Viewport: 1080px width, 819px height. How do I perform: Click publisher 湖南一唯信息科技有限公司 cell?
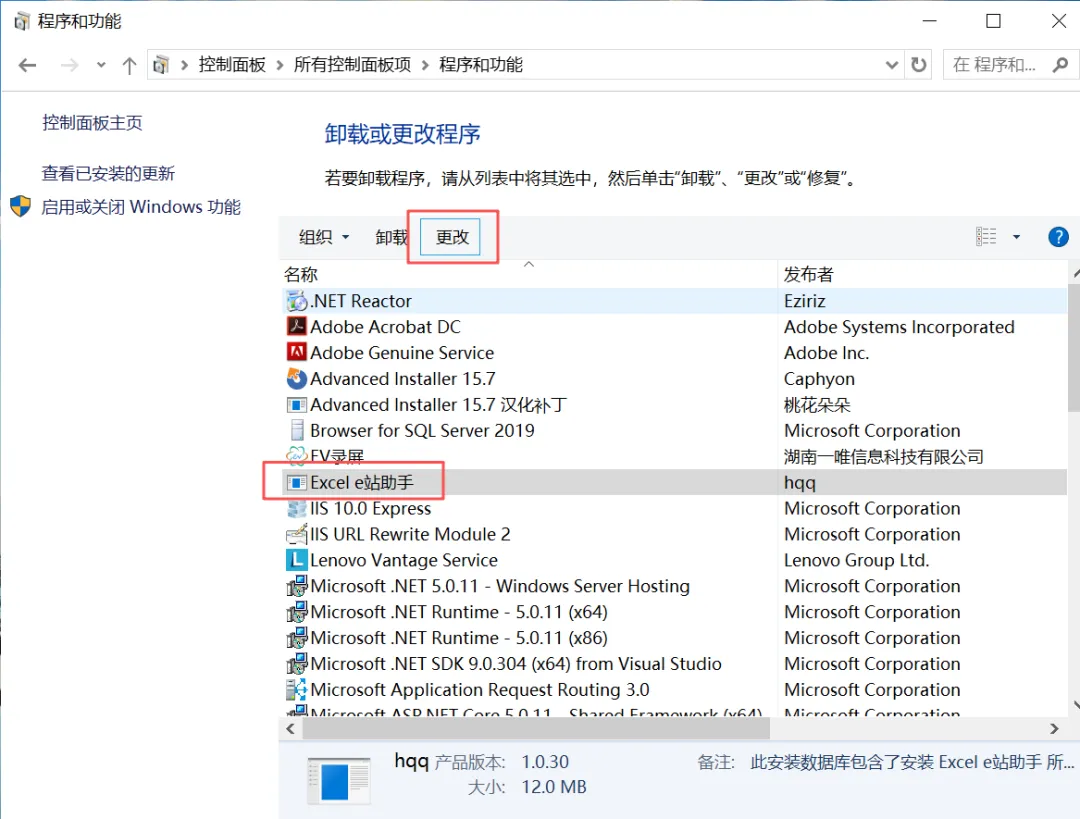(x=884, y=457)
